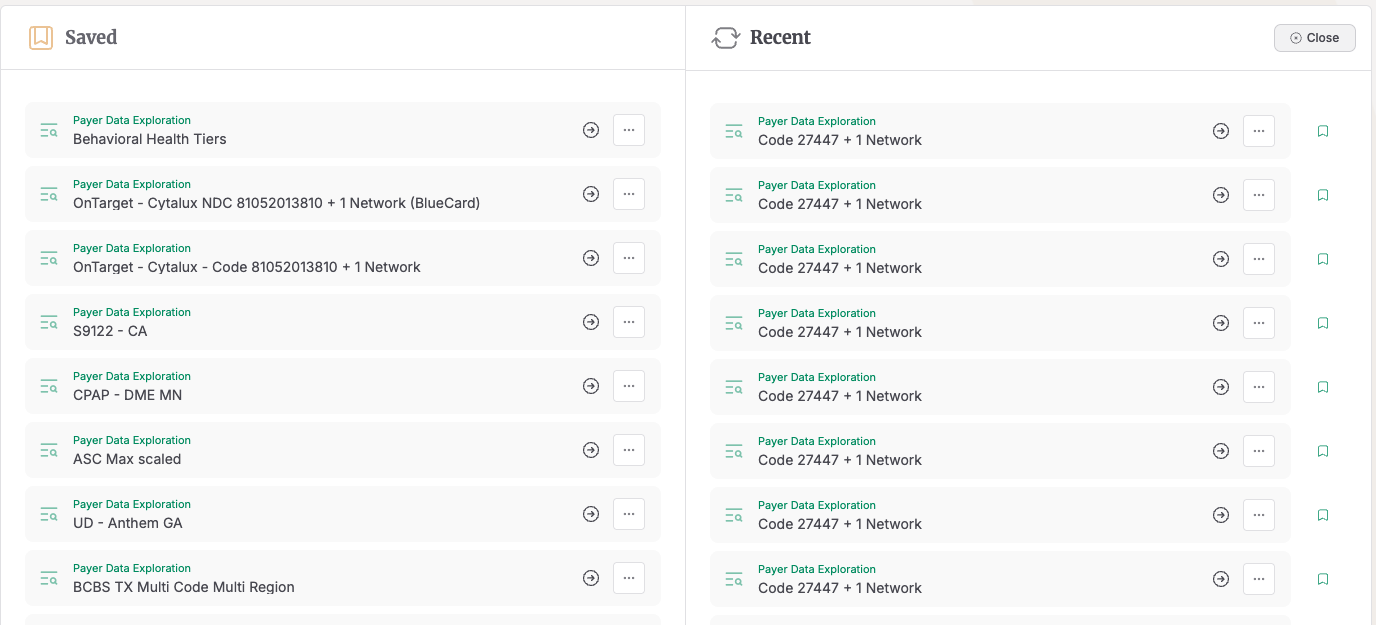Click Payer Data Exploration label above Behavioral Health Tiers

132,120
